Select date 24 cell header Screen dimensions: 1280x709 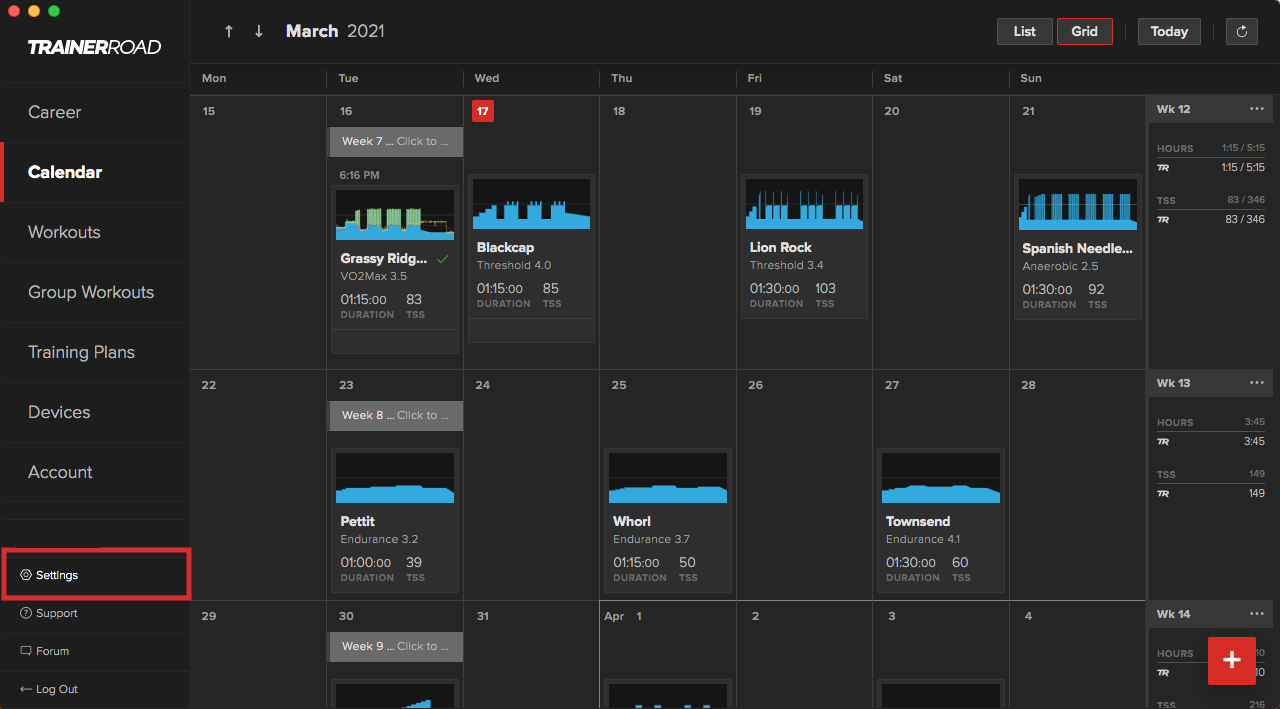coord(483,385)
